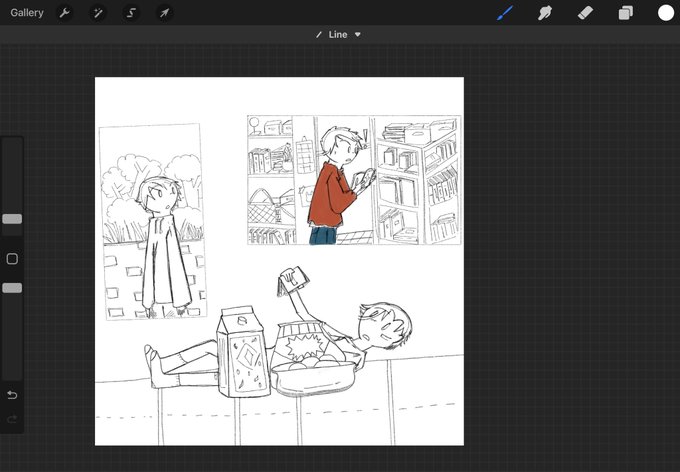Click the brush opacity slider handle
Screen dimensions: 680x472
(x=12, y=288)
